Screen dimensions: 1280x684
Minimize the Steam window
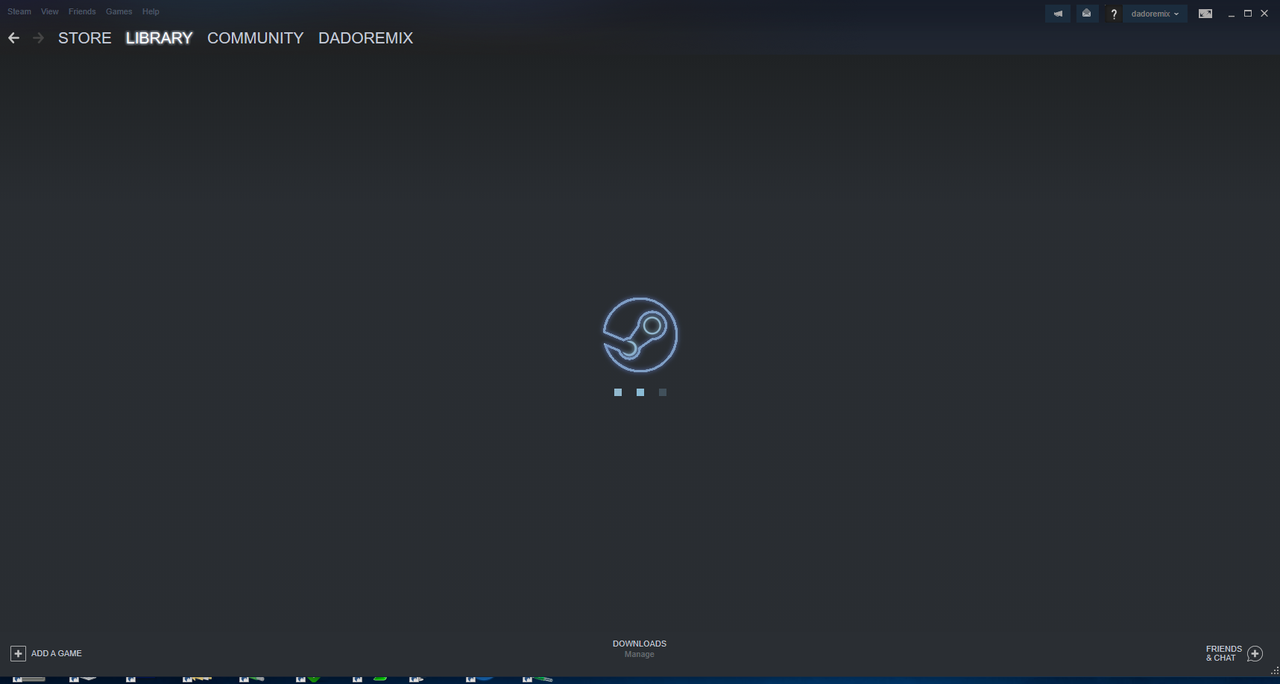[1232, 14]
